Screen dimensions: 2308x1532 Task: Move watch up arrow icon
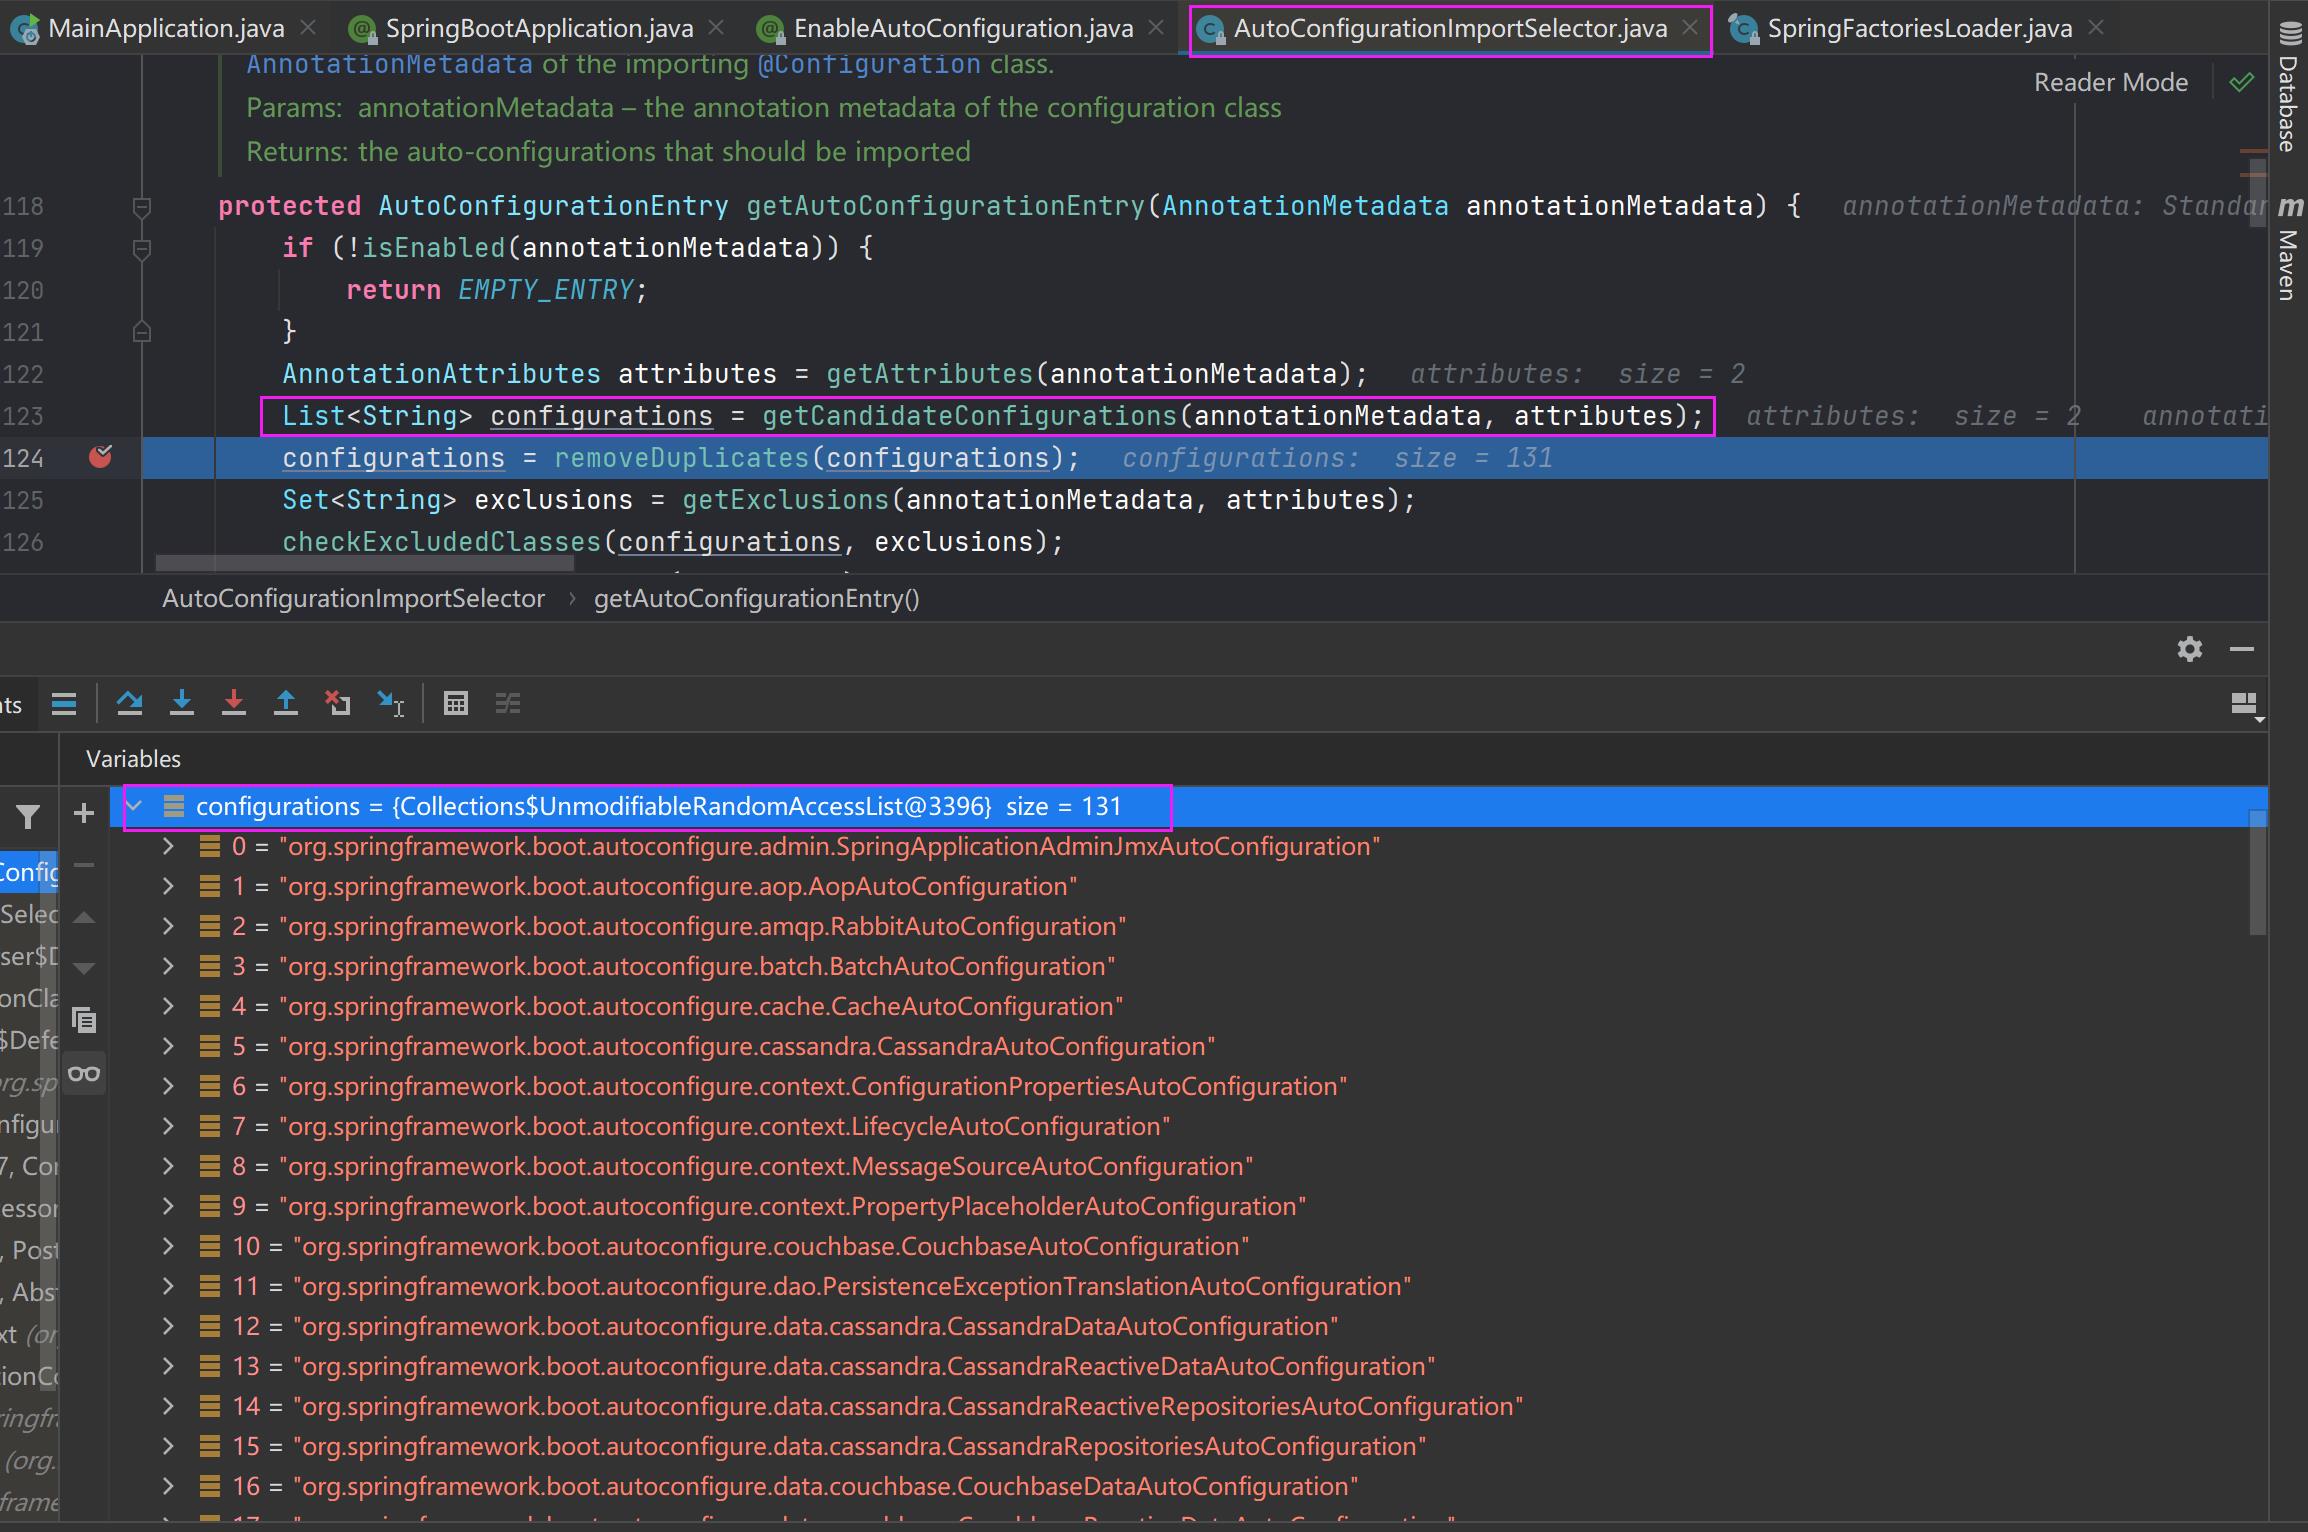pyautogui.click(x=84, y=917)
